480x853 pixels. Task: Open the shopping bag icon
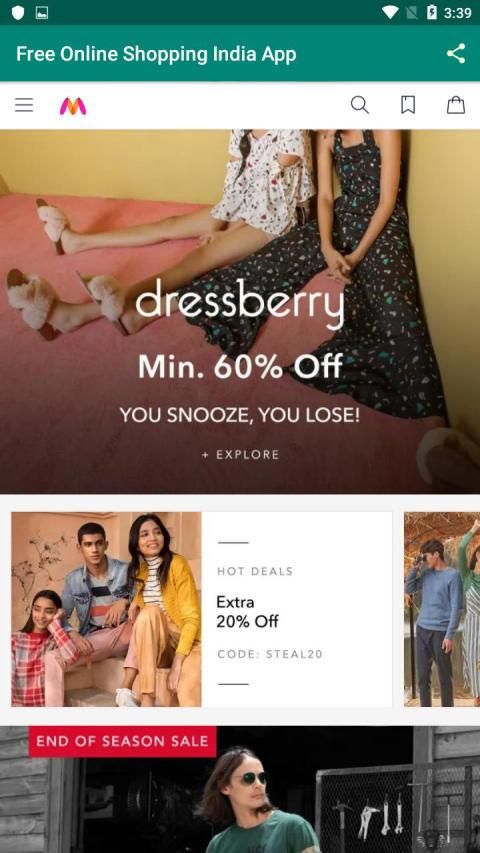[456, 105]
